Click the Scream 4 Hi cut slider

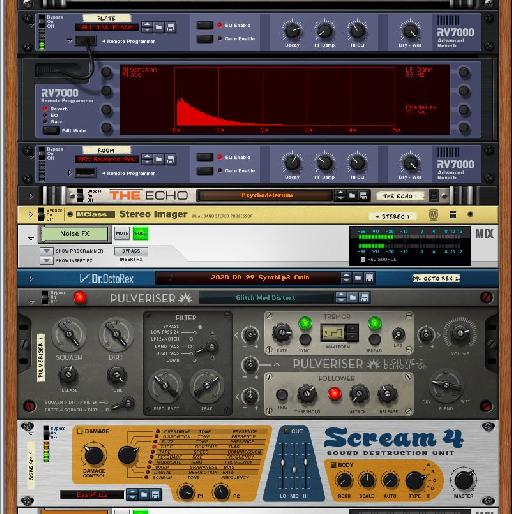[x=305, y=462]
